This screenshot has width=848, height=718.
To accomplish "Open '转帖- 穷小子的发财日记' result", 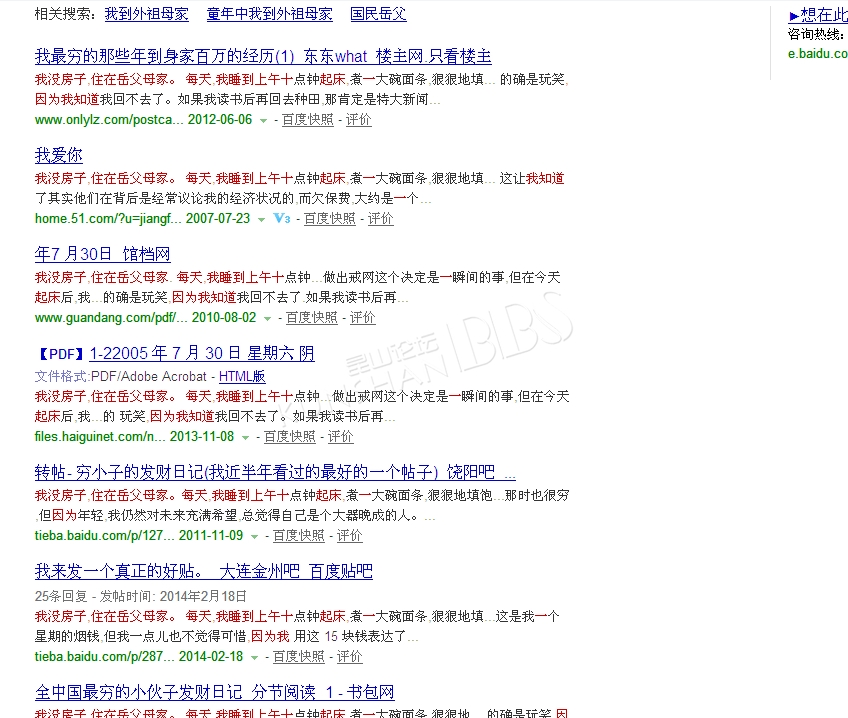I will coord(275,472).
